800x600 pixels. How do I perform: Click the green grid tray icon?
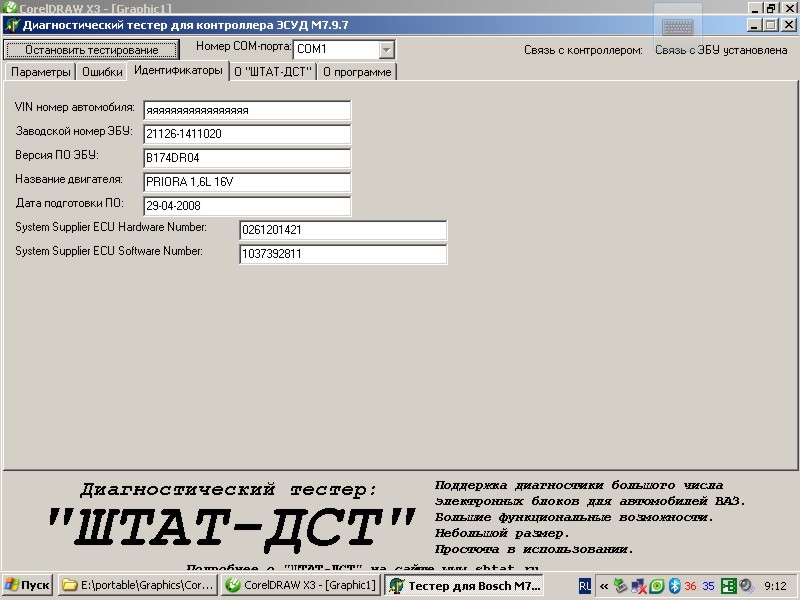(728, 586)
